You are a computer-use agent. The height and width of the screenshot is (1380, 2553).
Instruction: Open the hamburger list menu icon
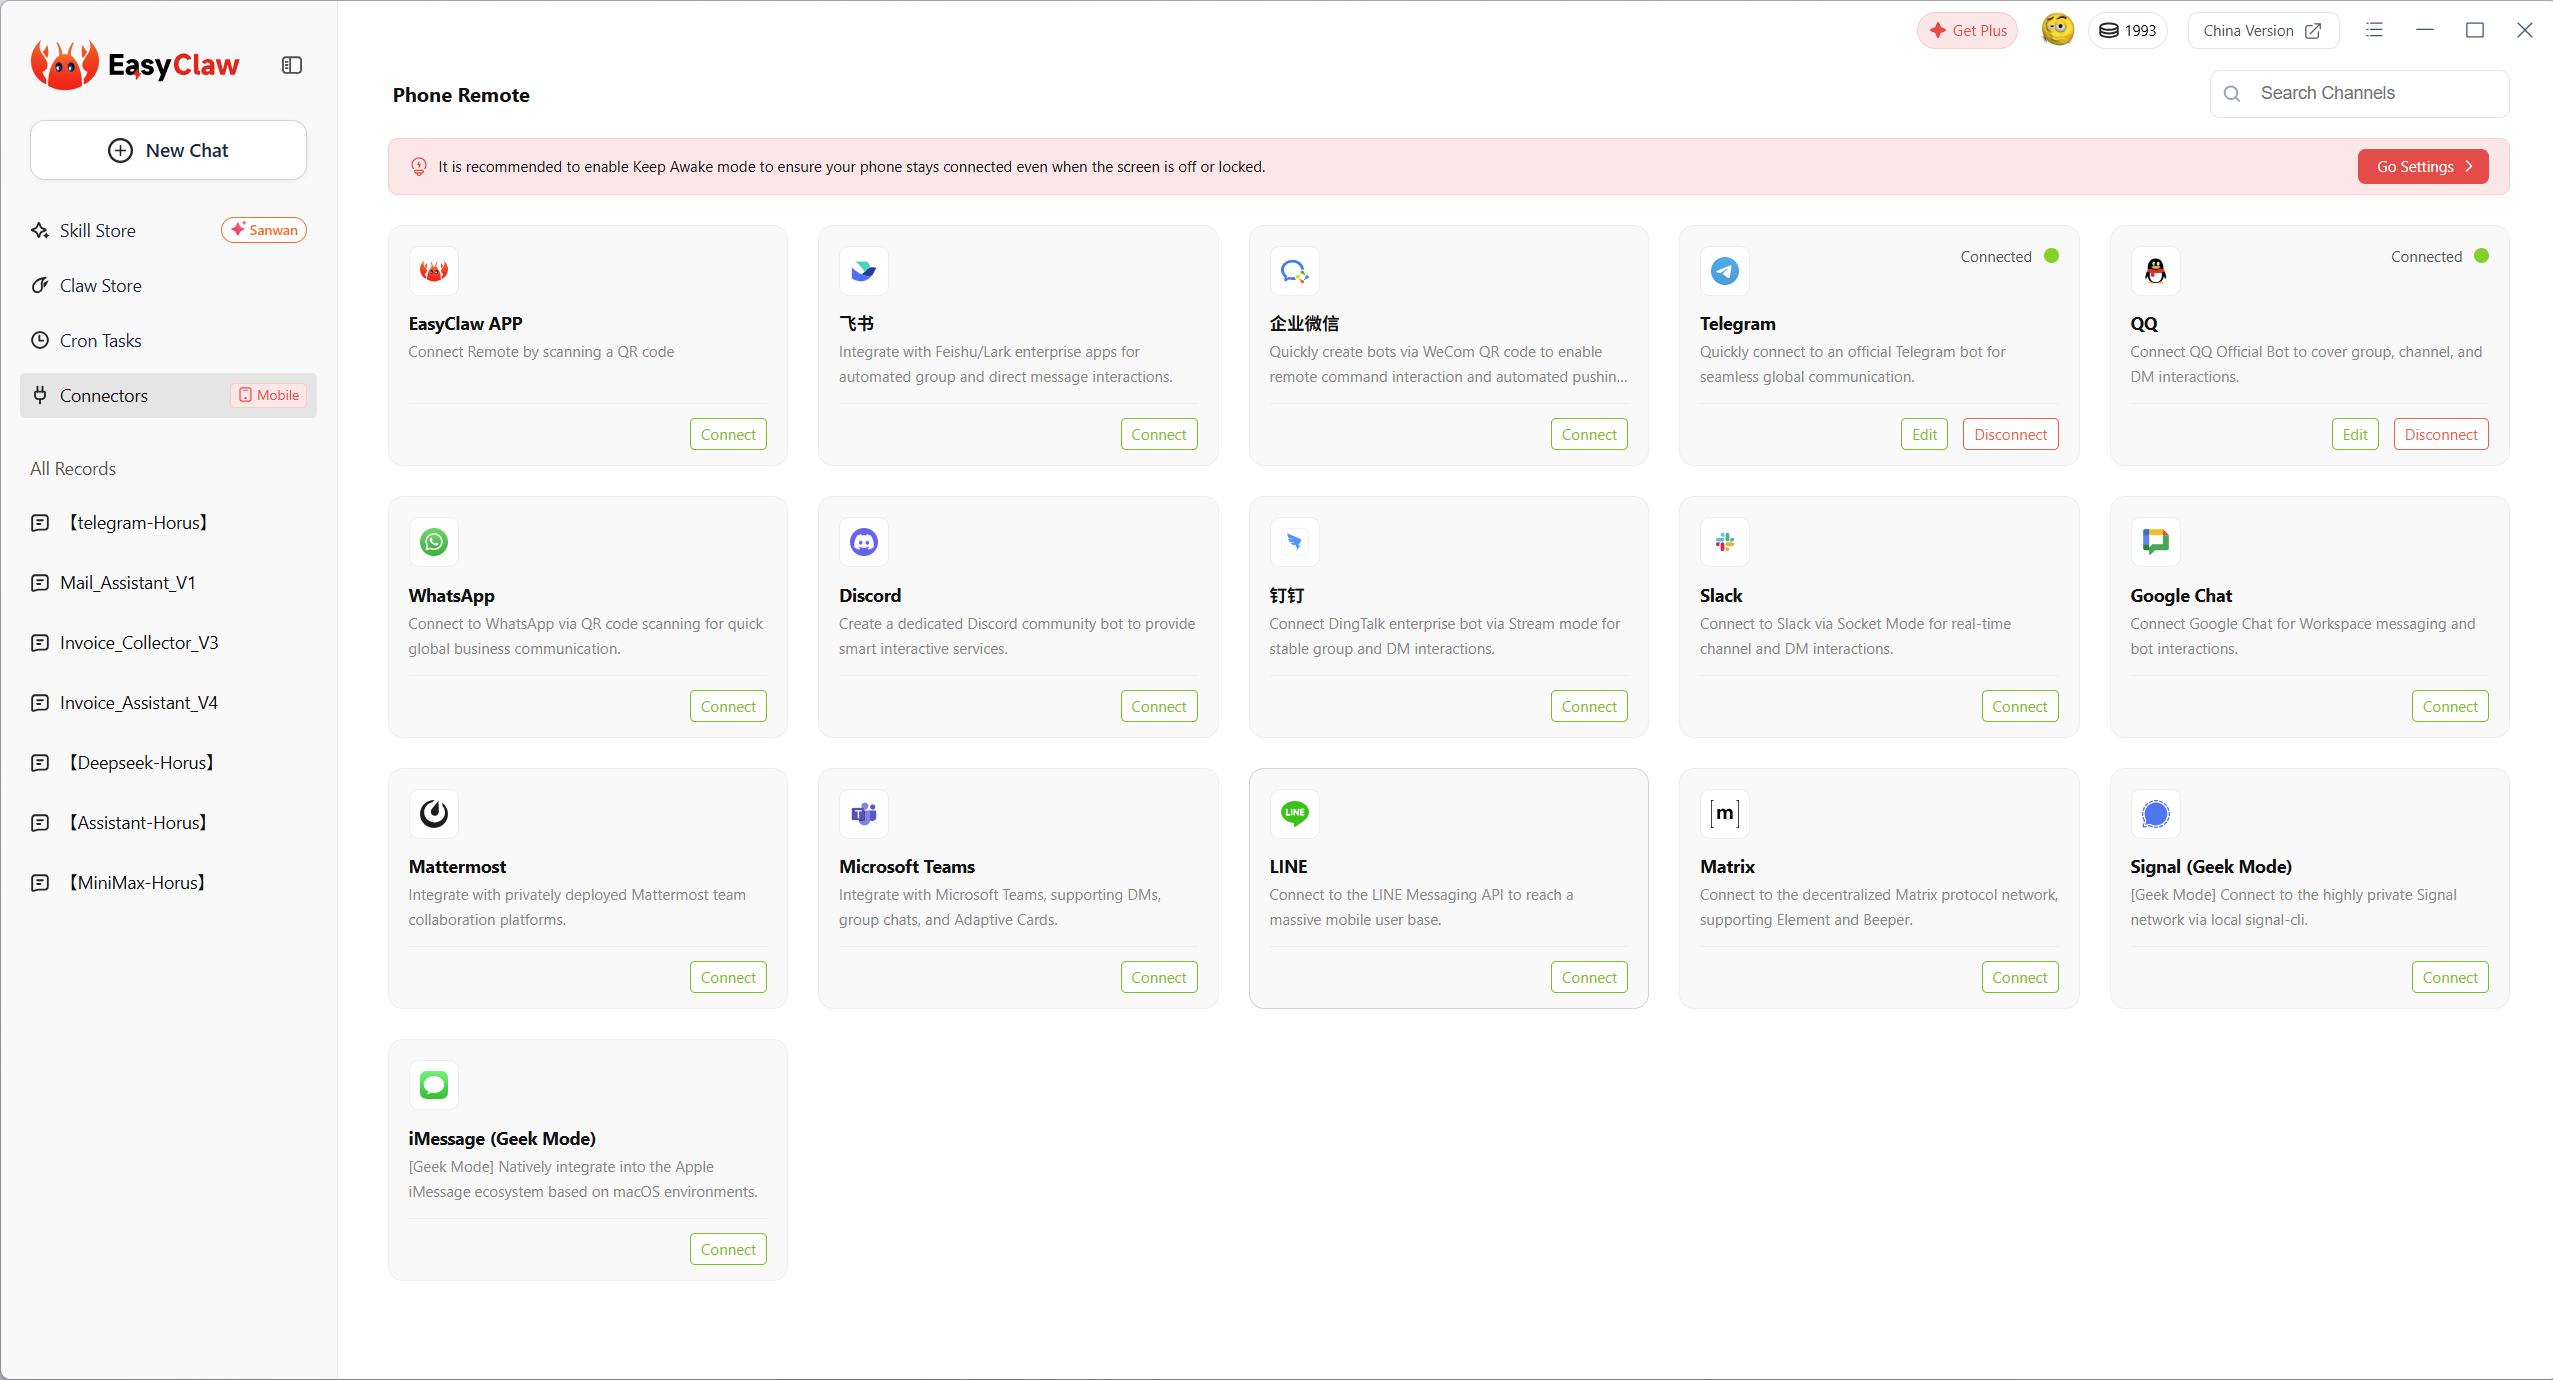[2374, 30]
